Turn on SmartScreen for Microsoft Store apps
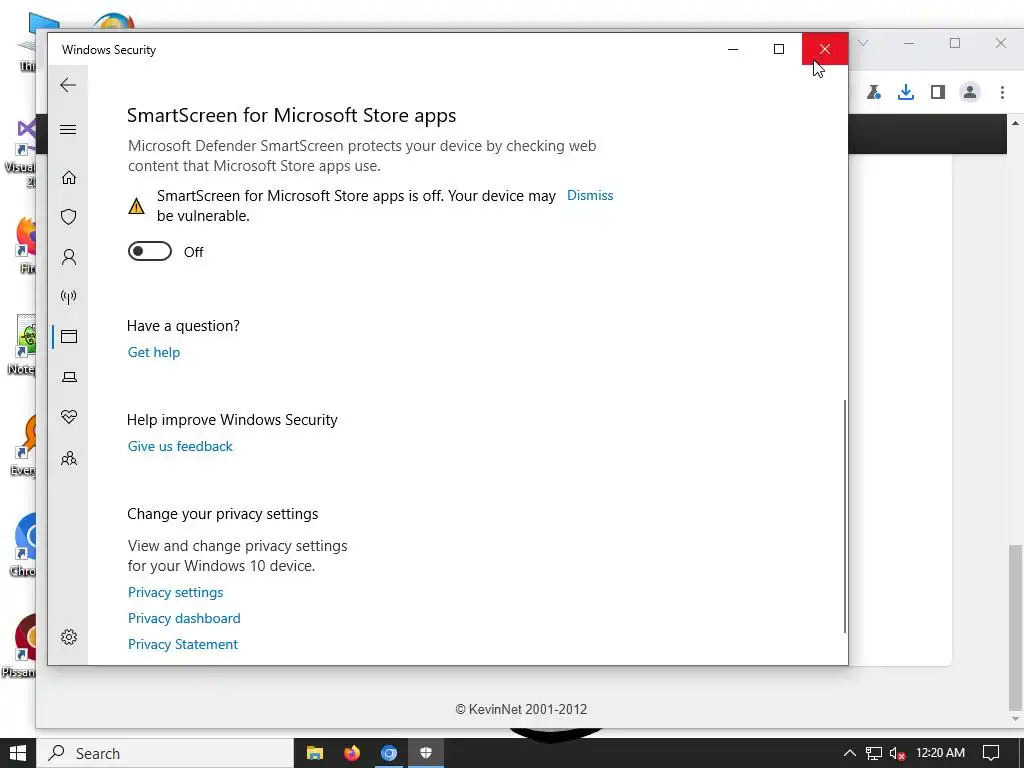This screenshot has width=1024, height=768. [x=150, y=251]
